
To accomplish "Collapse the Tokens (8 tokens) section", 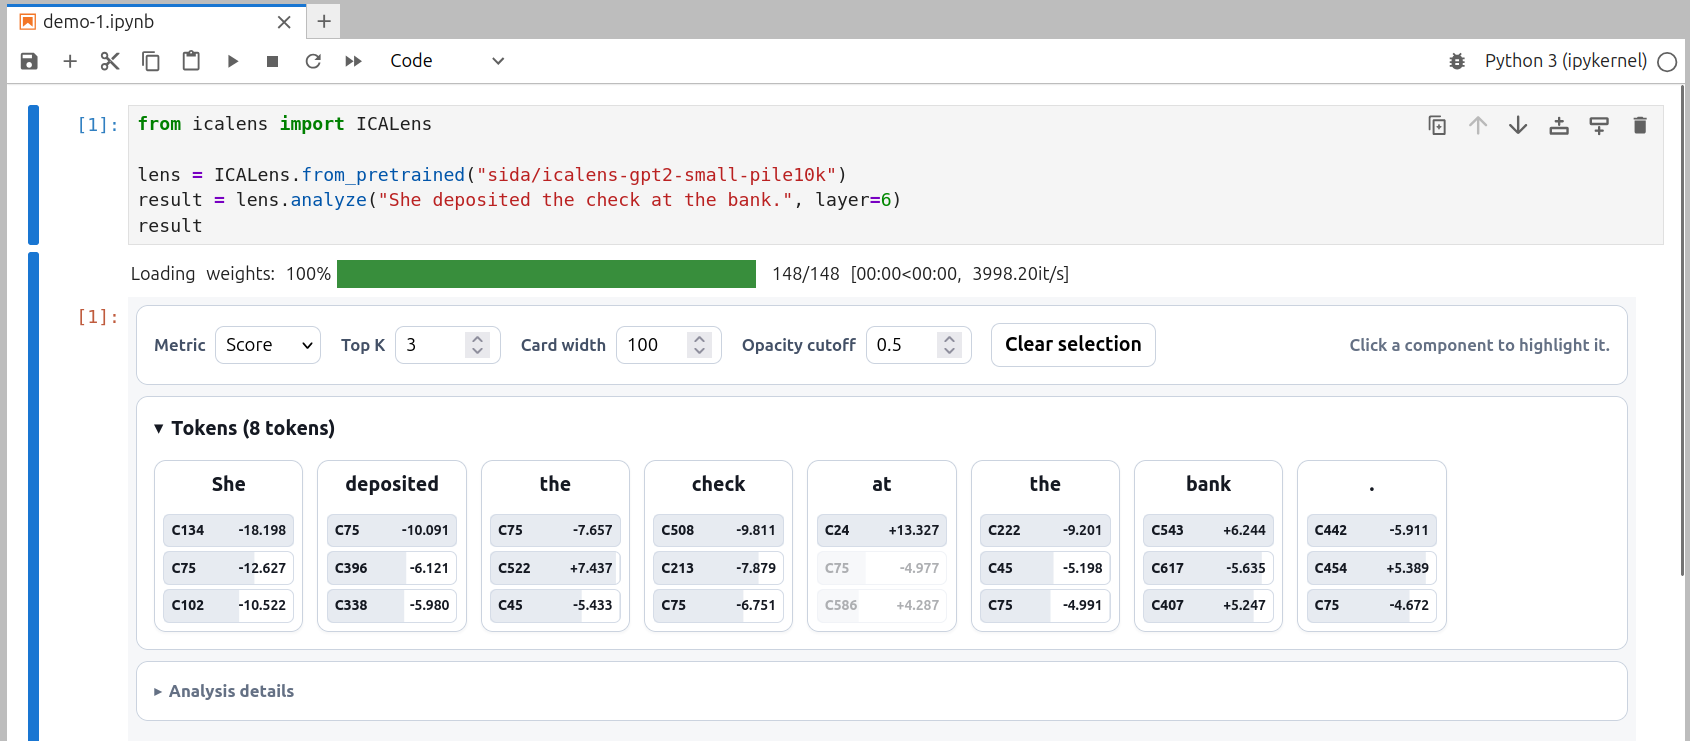I will [x=244, y=428].
